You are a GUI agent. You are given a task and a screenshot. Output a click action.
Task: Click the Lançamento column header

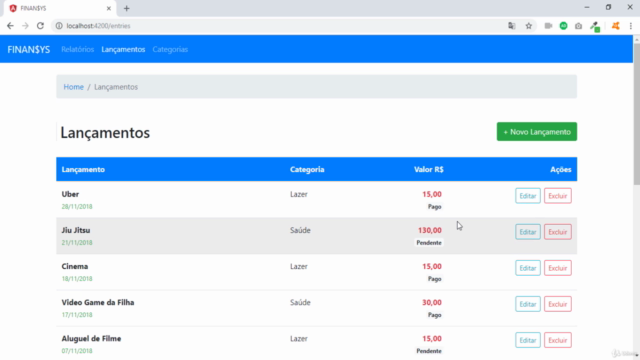coord(83,169)
